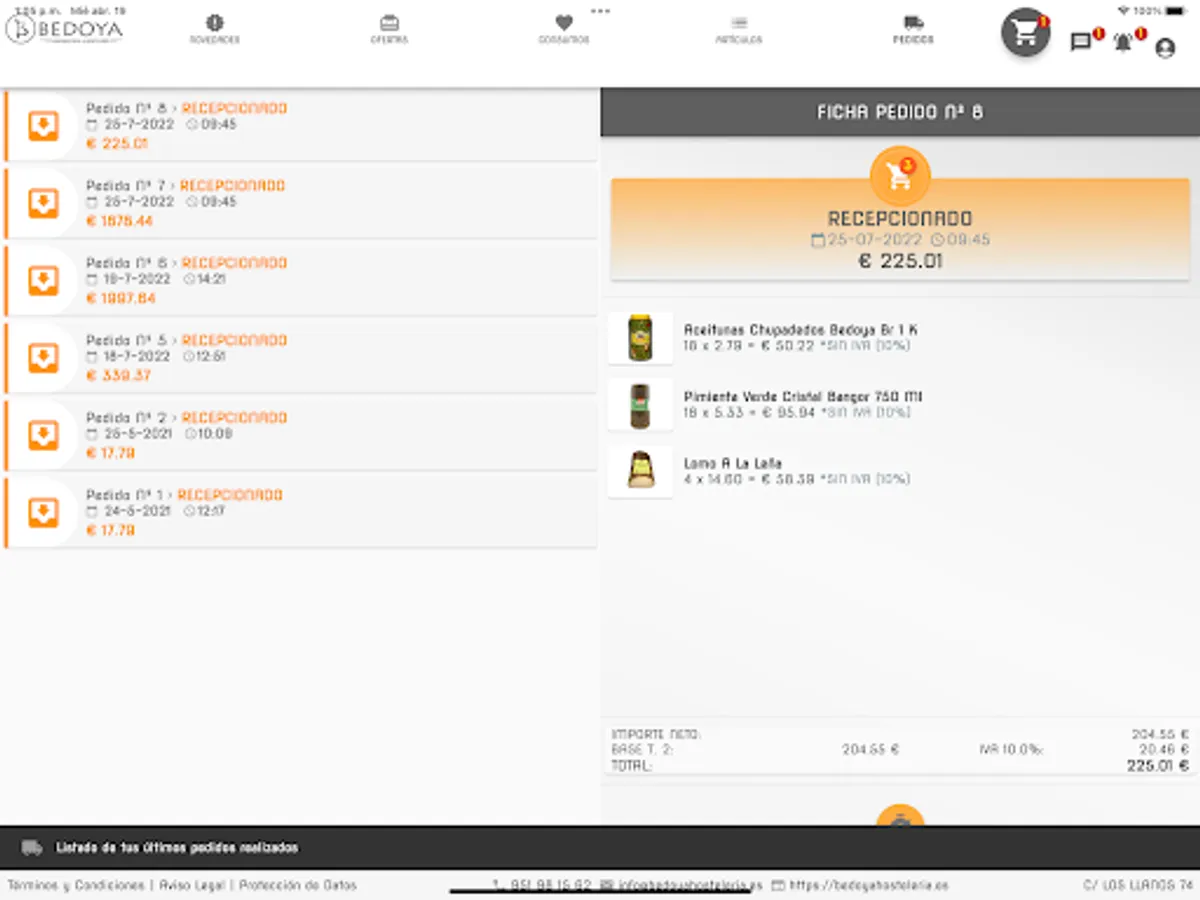Open the Pedidos truck tab

(913, 30)
